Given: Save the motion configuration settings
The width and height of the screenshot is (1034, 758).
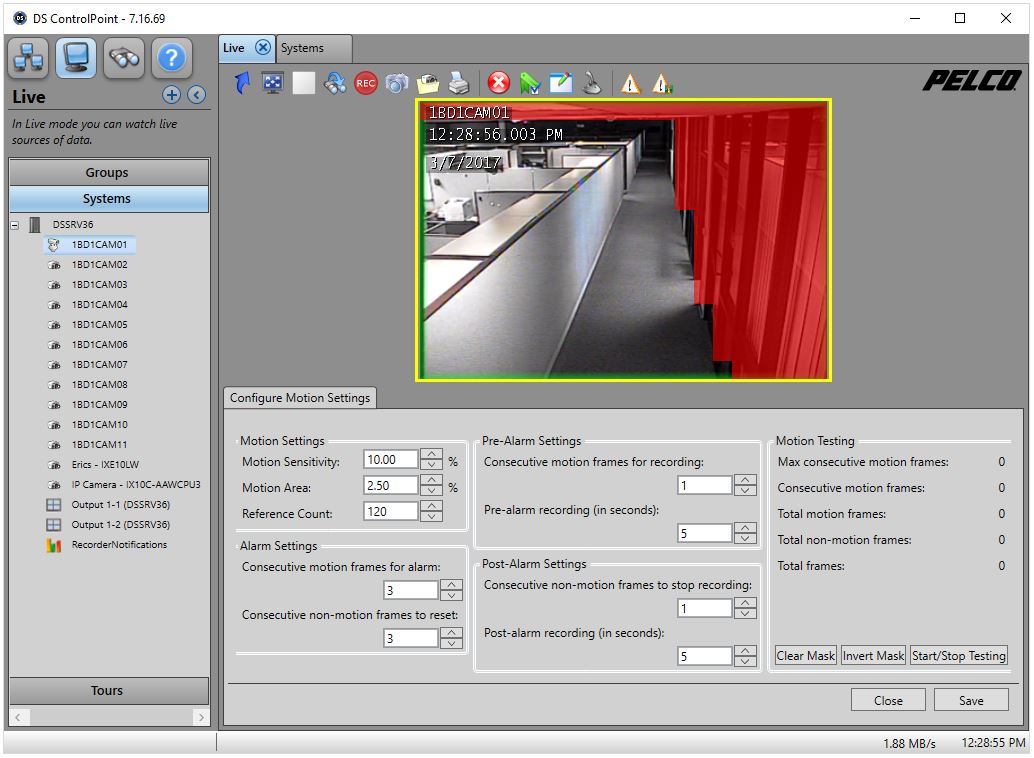Looking at the screenshot, I should [970, 700].
